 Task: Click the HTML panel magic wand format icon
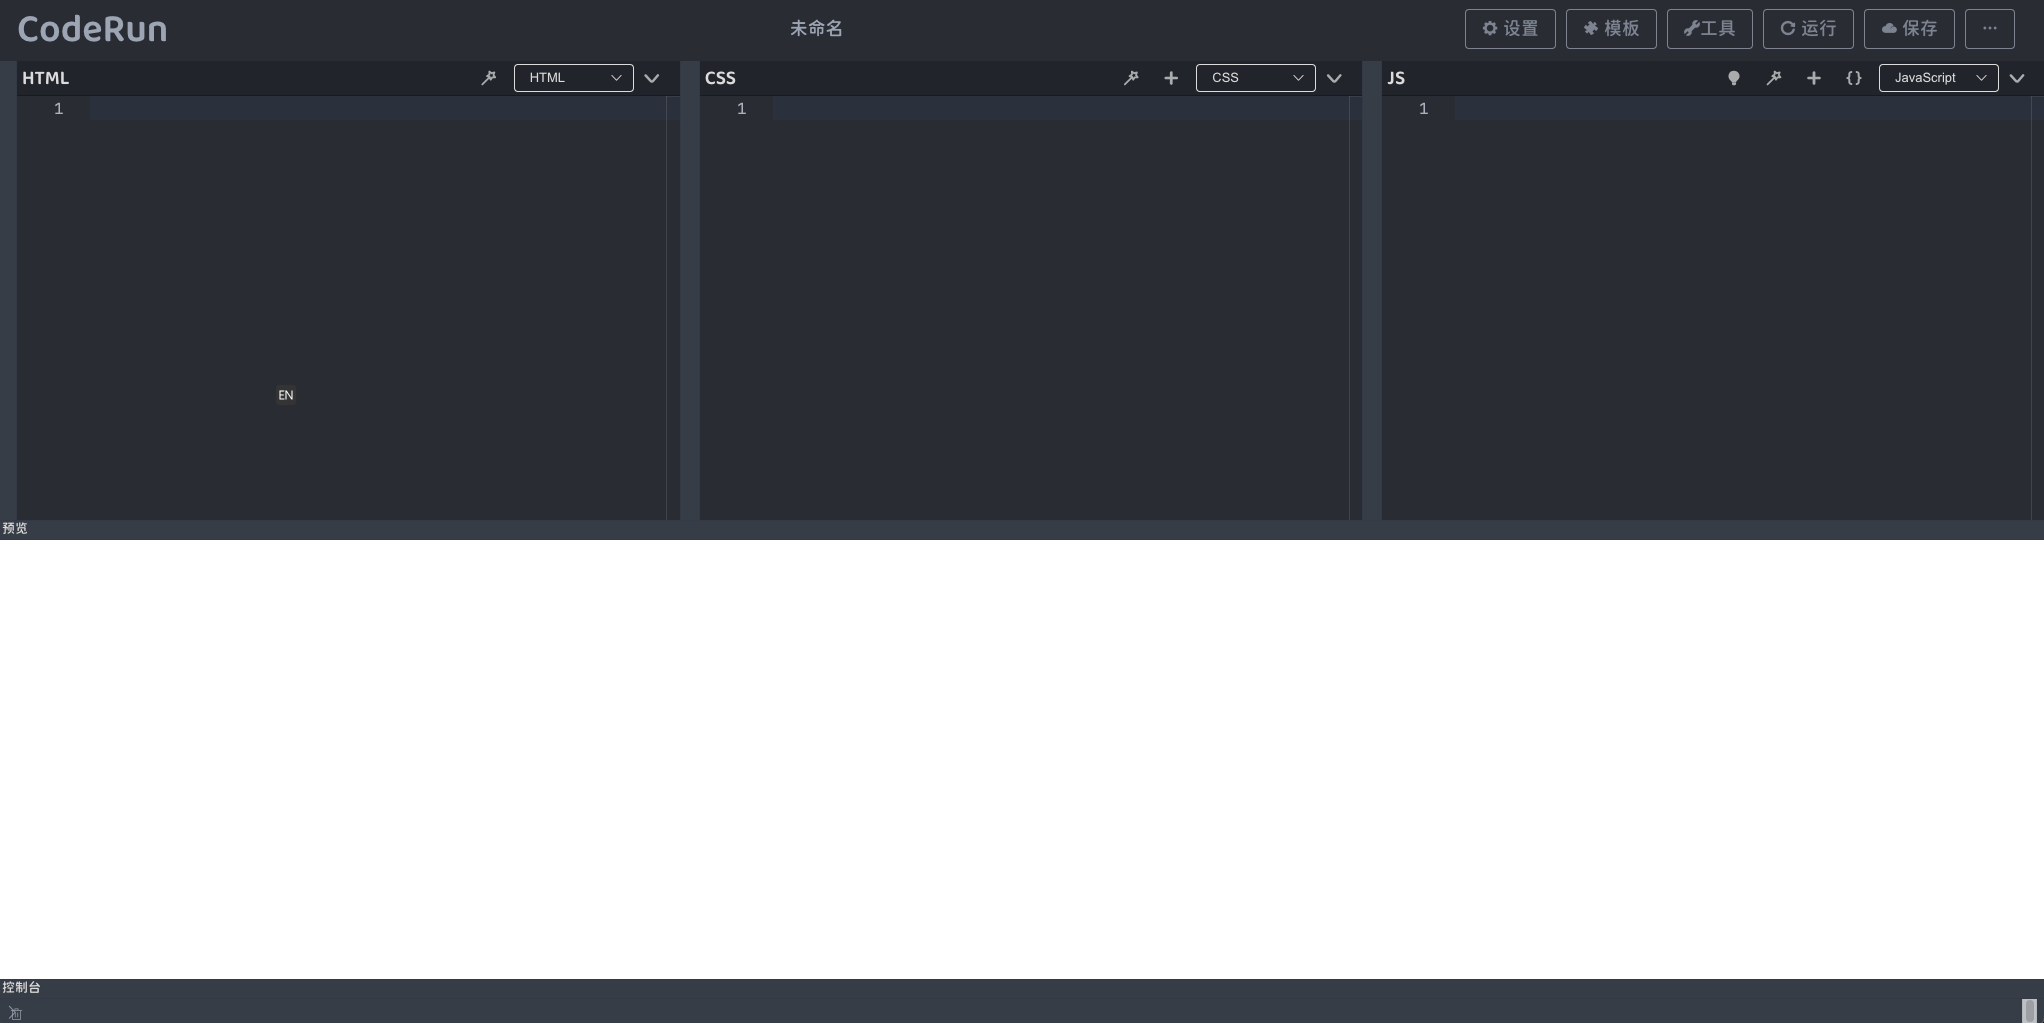(x=488, y=78)
